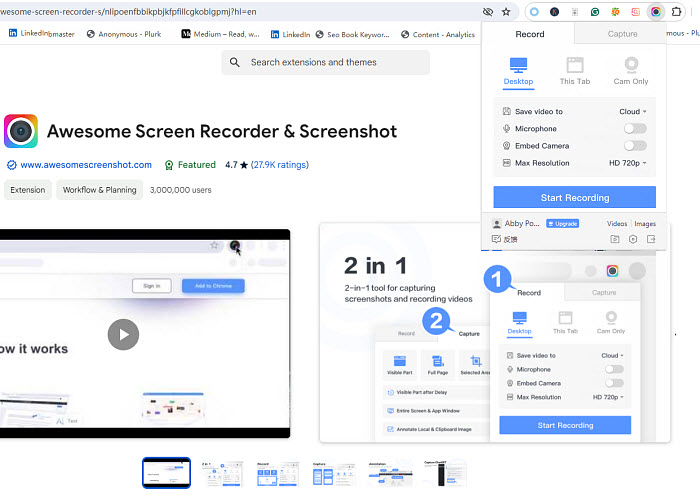Open the dark circular K extension icon

click(x=554, y=12)
